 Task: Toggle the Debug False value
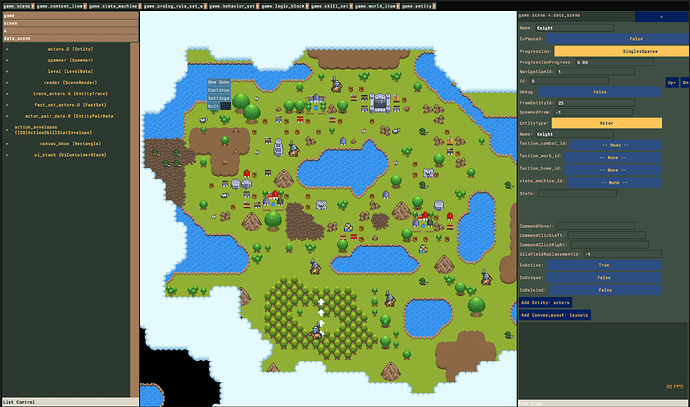[x=600, y=92]
